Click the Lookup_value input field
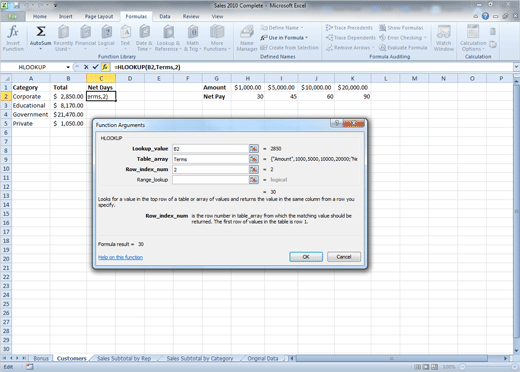The image size is (520, 372). pyautogui.click(x=210, y=149)
